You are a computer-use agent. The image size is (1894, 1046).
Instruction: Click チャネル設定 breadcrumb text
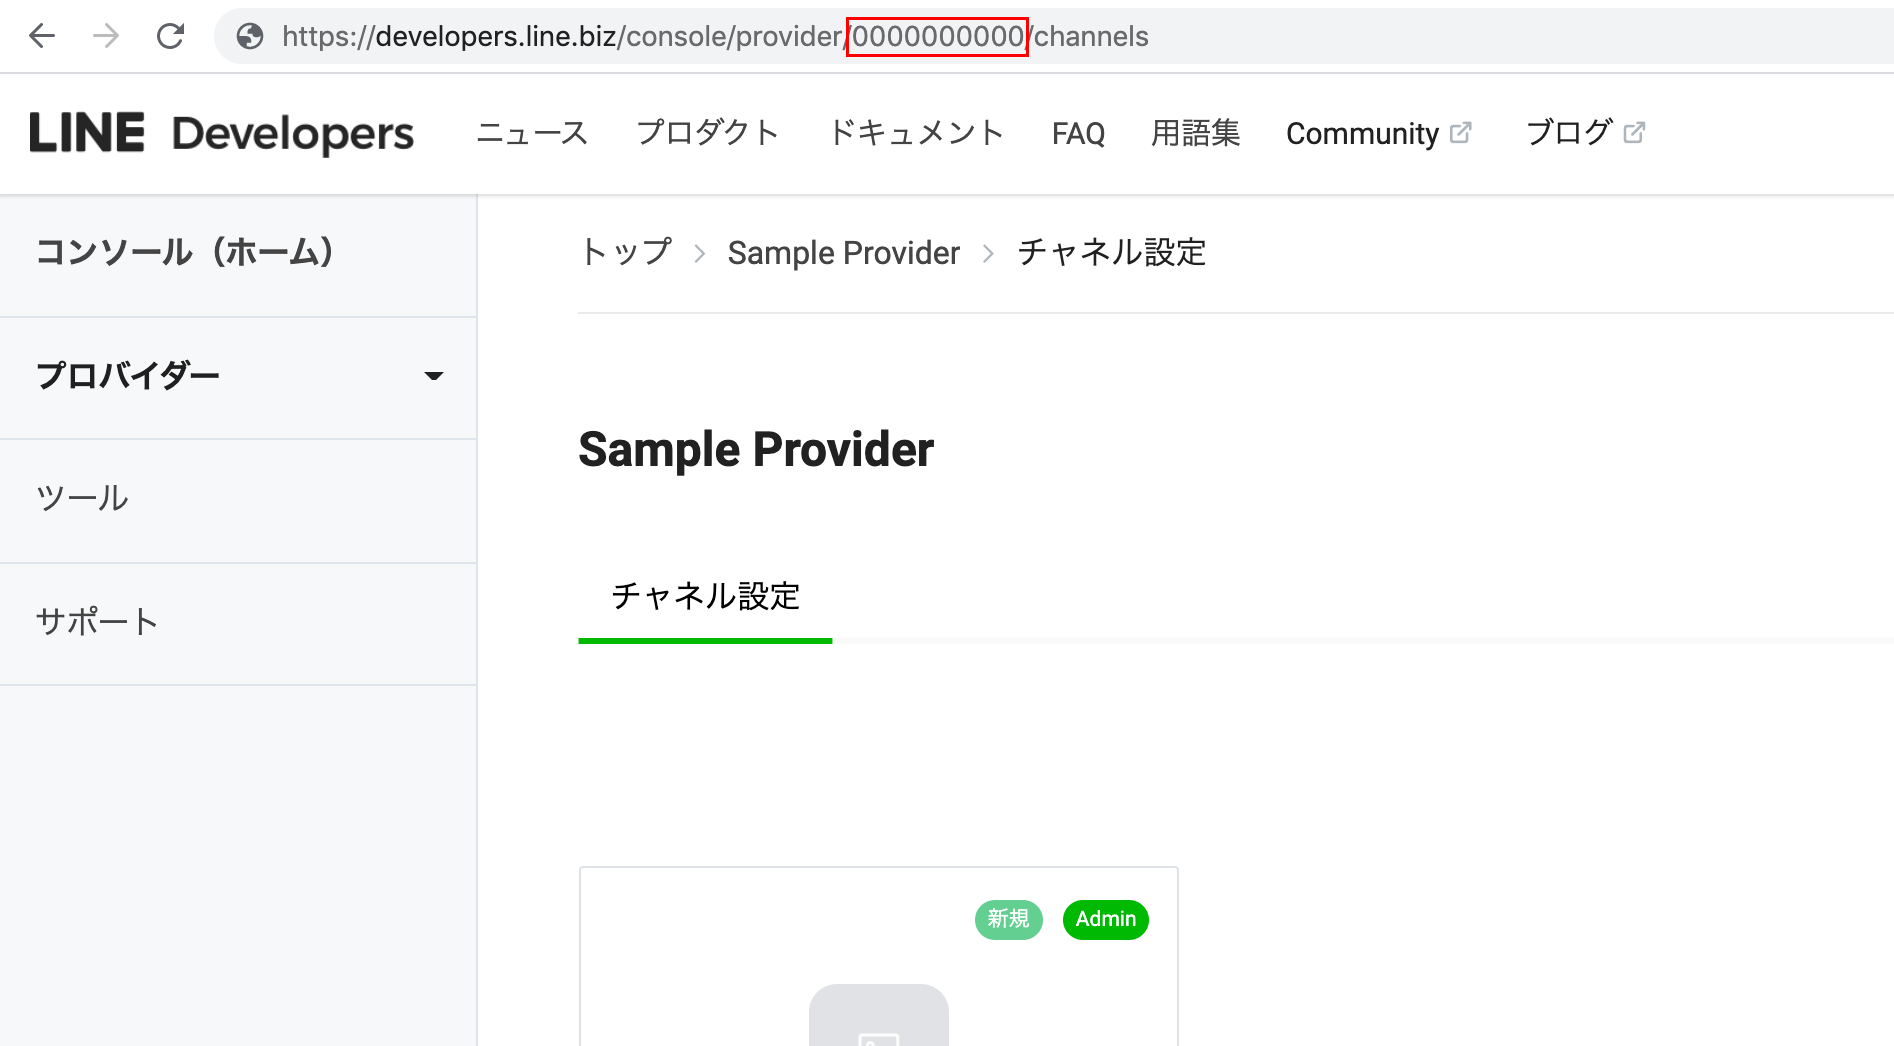[1112, 252]
